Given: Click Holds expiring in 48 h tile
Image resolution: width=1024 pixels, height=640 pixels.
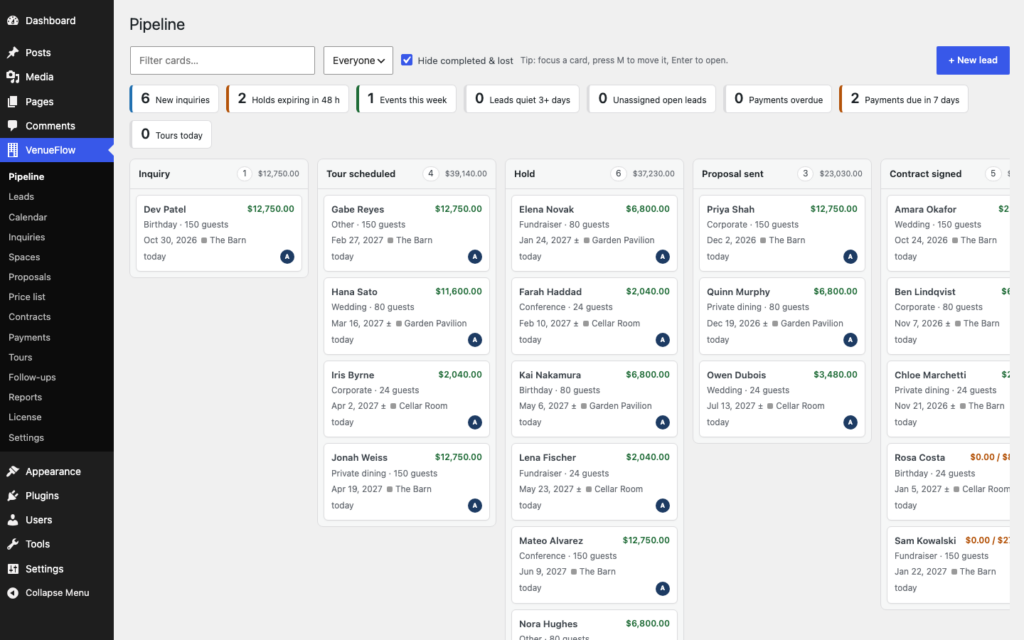Looking at the screenshot, I should [287, 99].
